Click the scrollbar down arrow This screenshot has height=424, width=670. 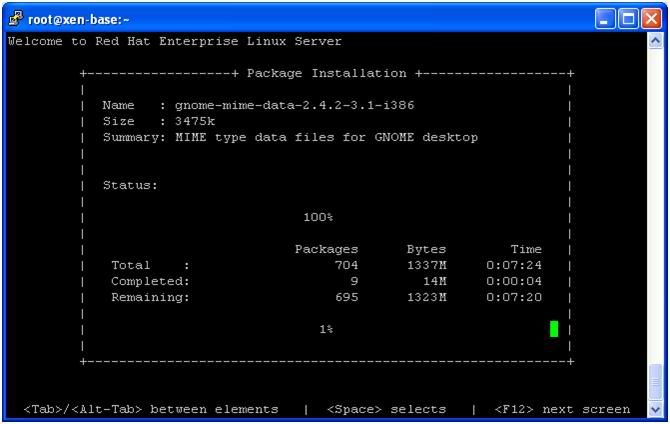point(655,409)
